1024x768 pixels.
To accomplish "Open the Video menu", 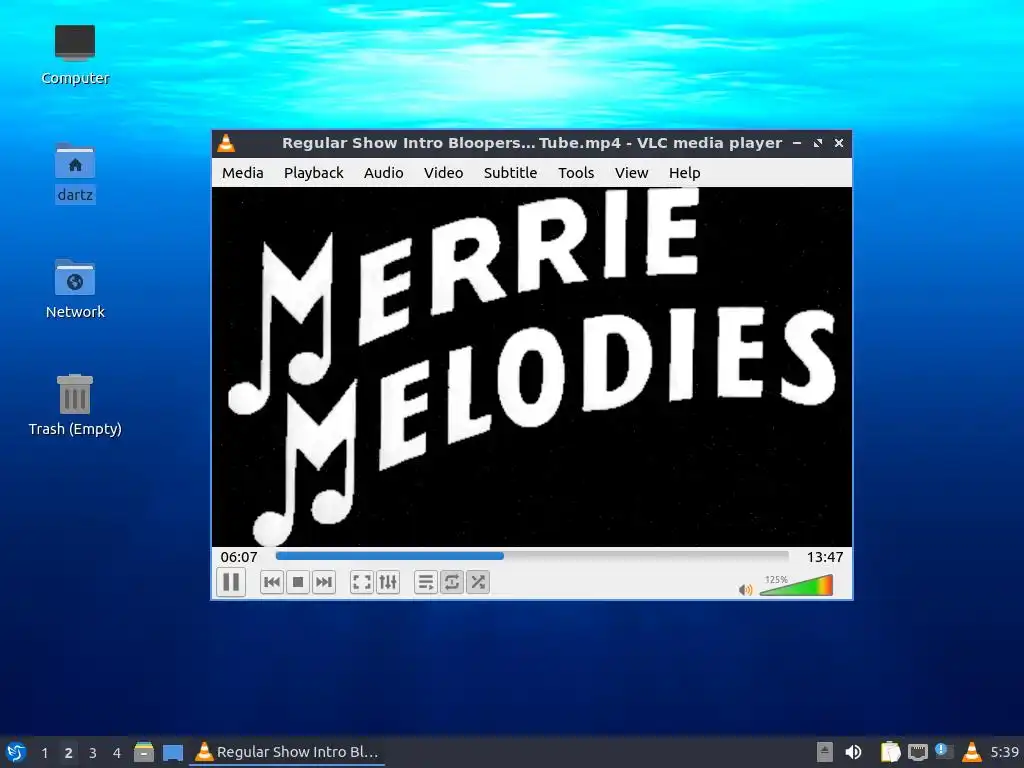I will [443, 173].
